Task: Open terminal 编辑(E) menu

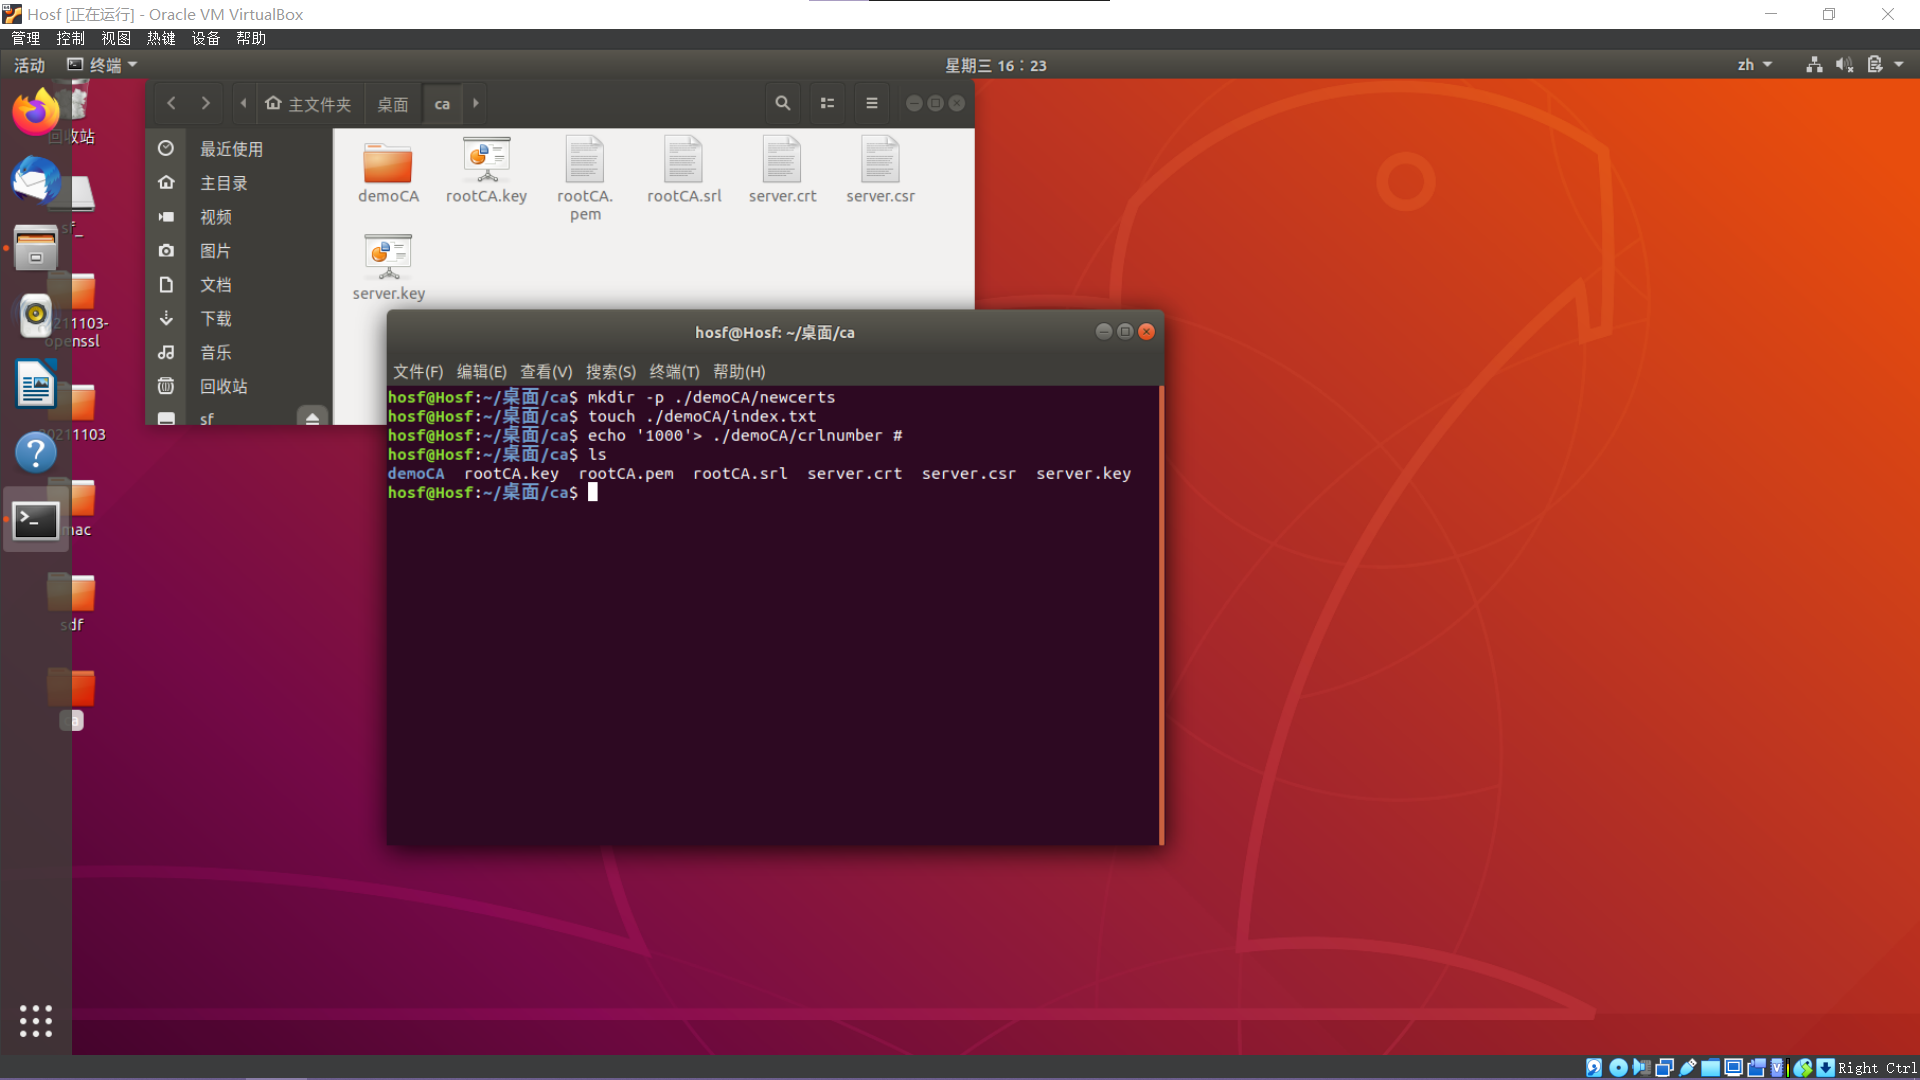Action: (481, 372)
